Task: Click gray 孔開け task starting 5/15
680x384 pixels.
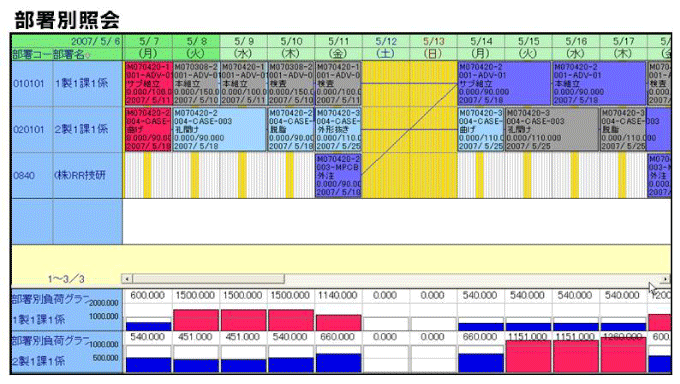Action: point(552,129)
